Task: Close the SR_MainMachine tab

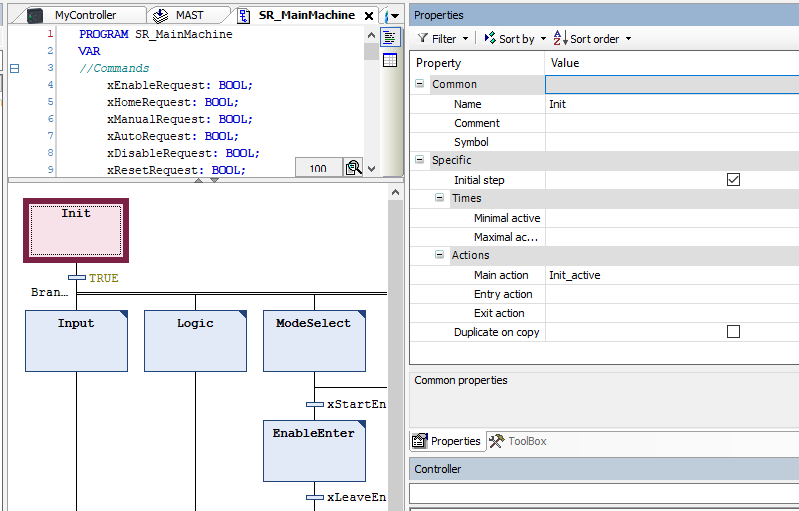Action: point(369,16)
